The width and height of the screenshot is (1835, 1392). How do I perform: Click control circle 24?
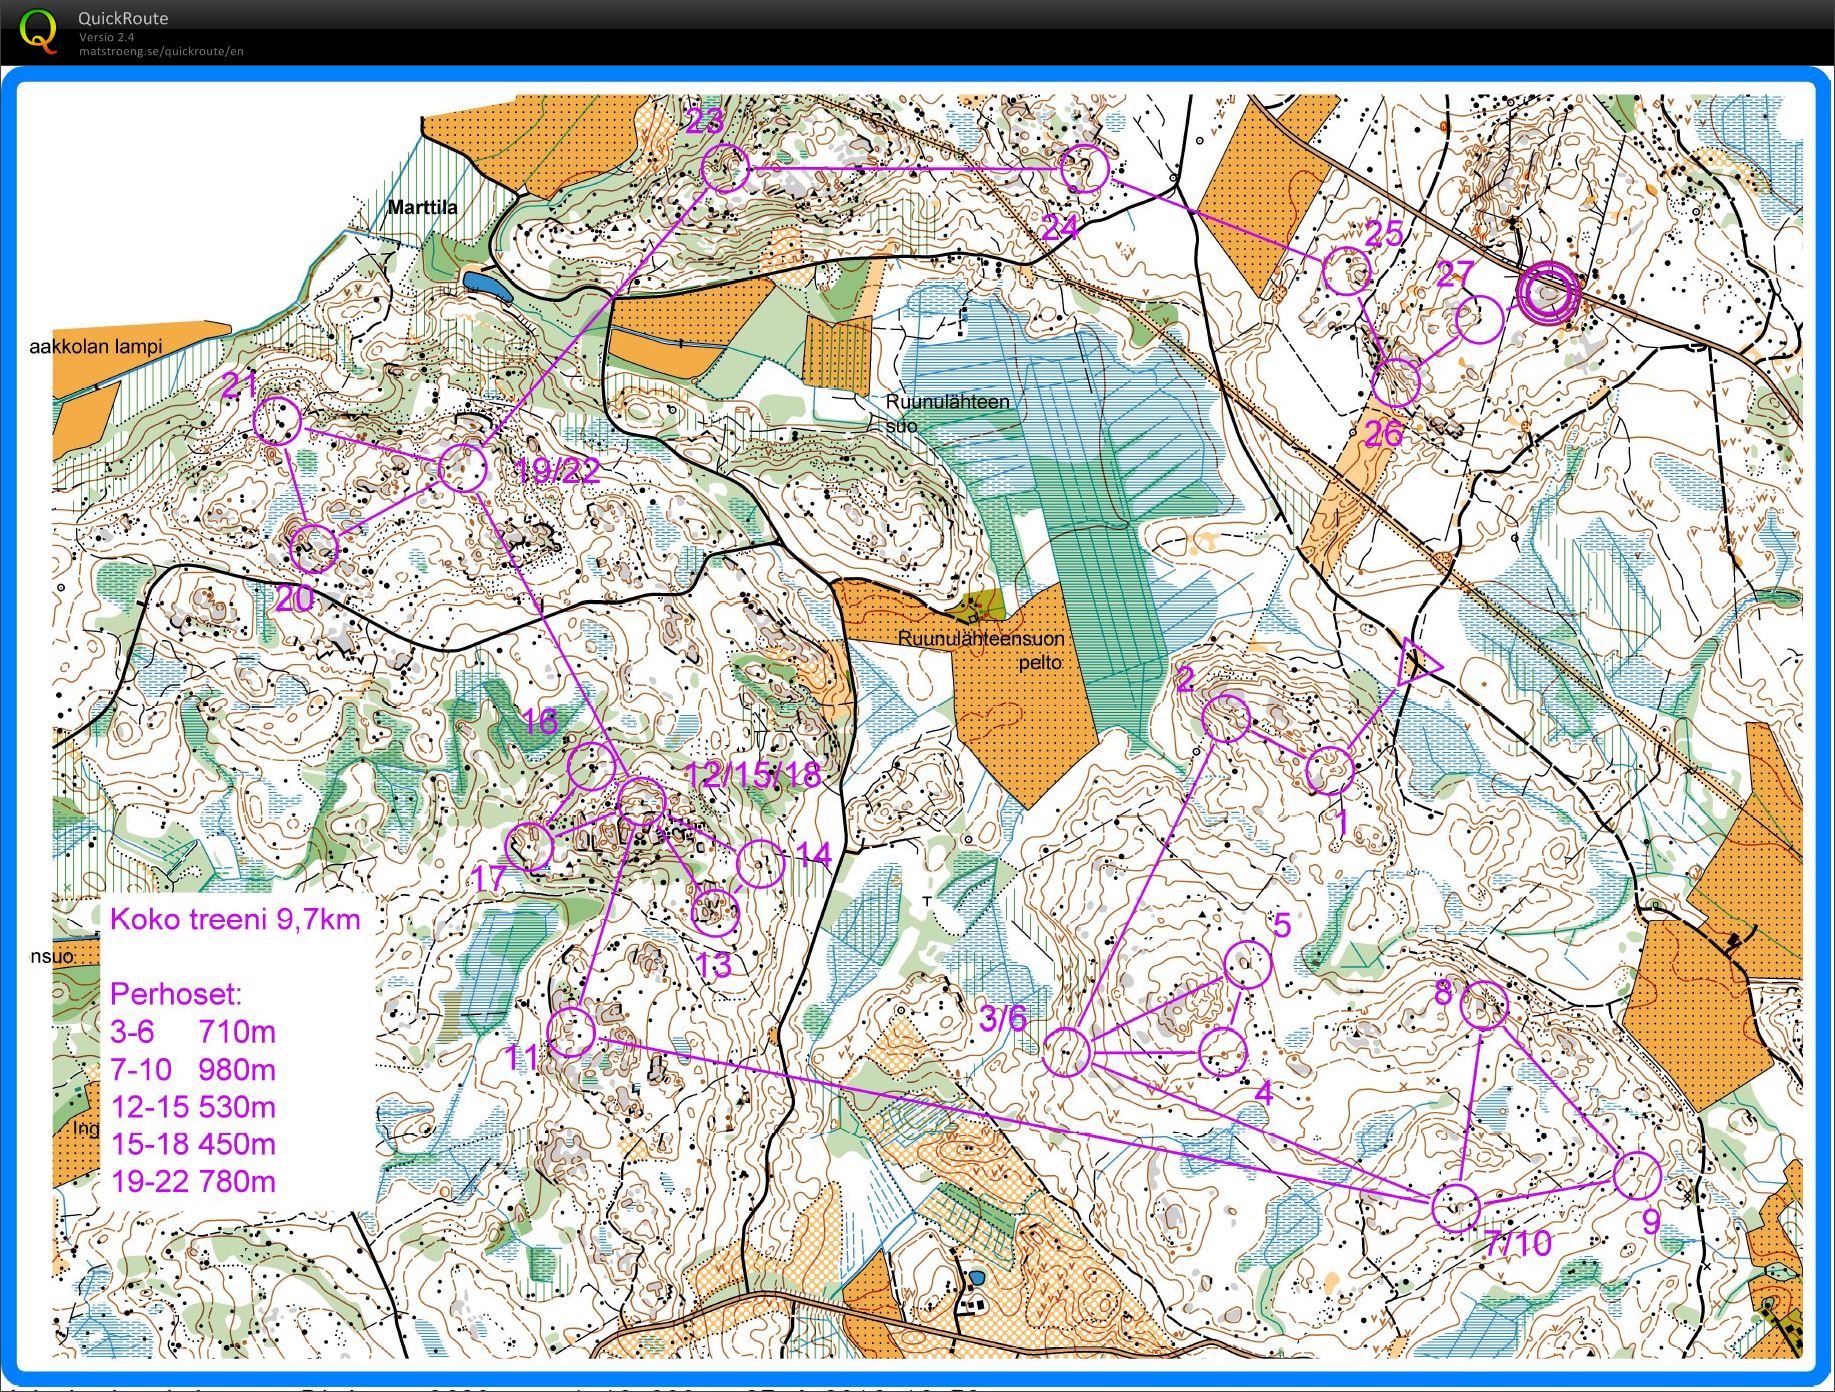(1085, 169)
